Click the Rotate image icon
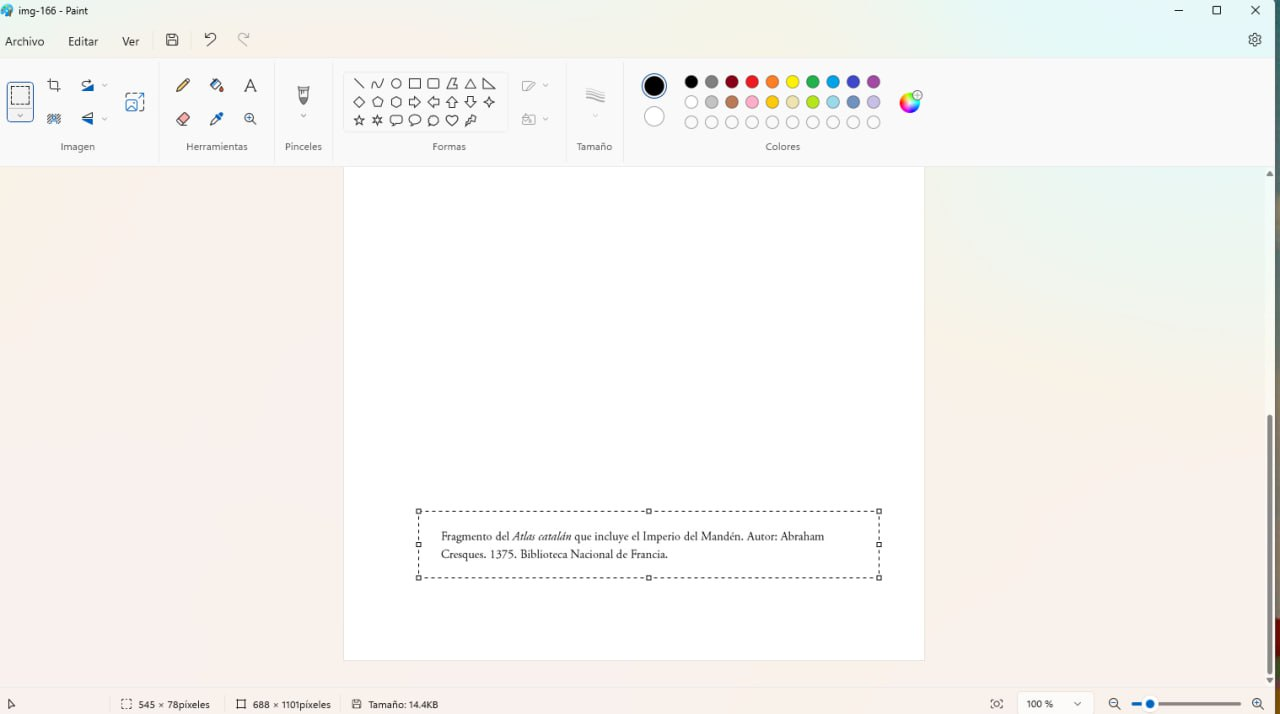1280x714 pixels. 88,86
